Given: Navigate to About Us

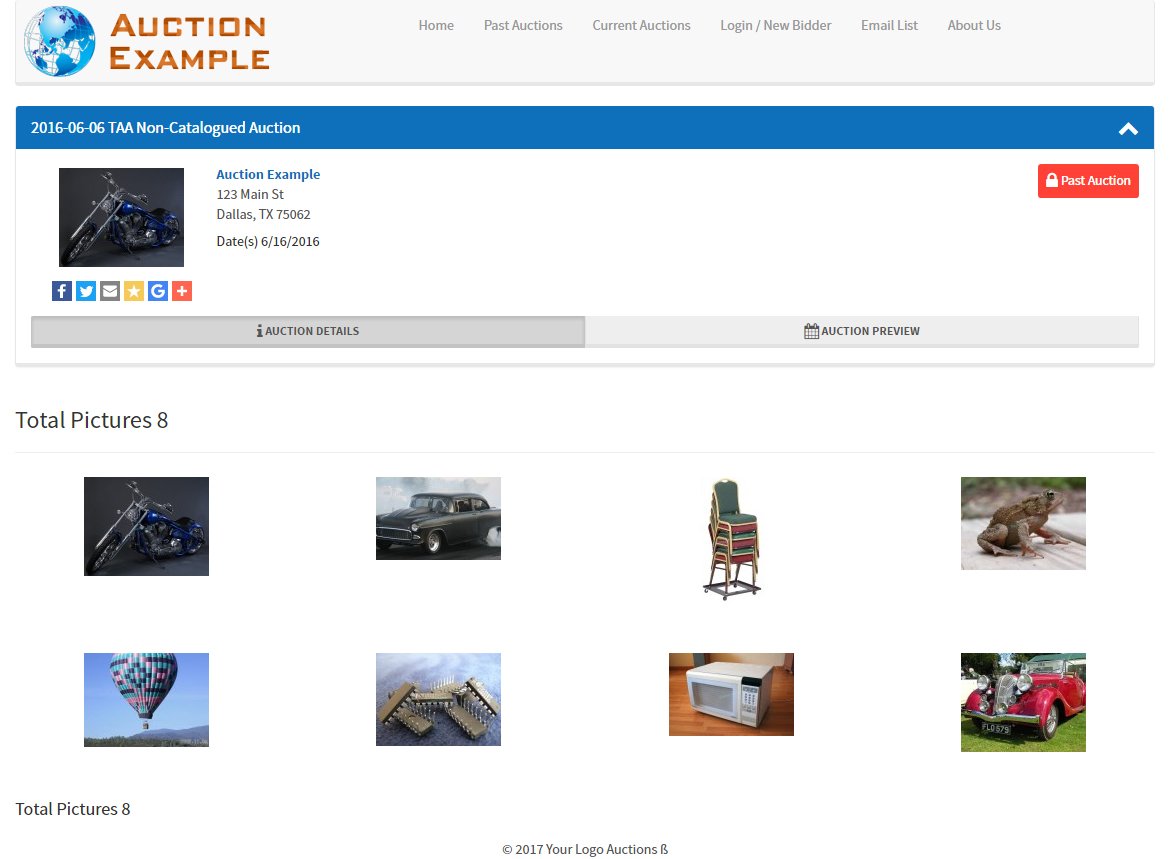Looking at the screenshot, I should pyautogui.click(x=974, y=25).
